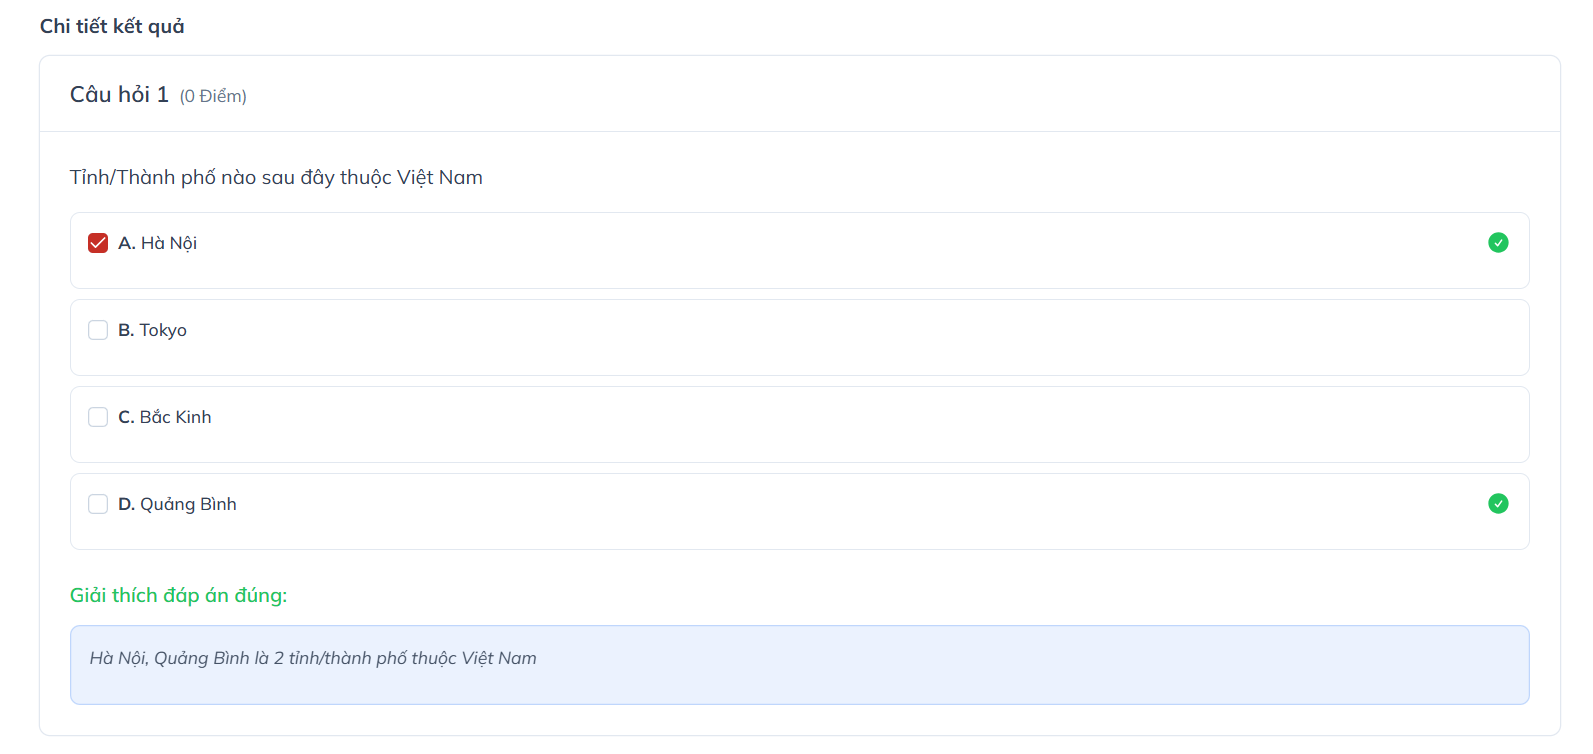Check the Quảng Bình checkbox

(98, 504)
